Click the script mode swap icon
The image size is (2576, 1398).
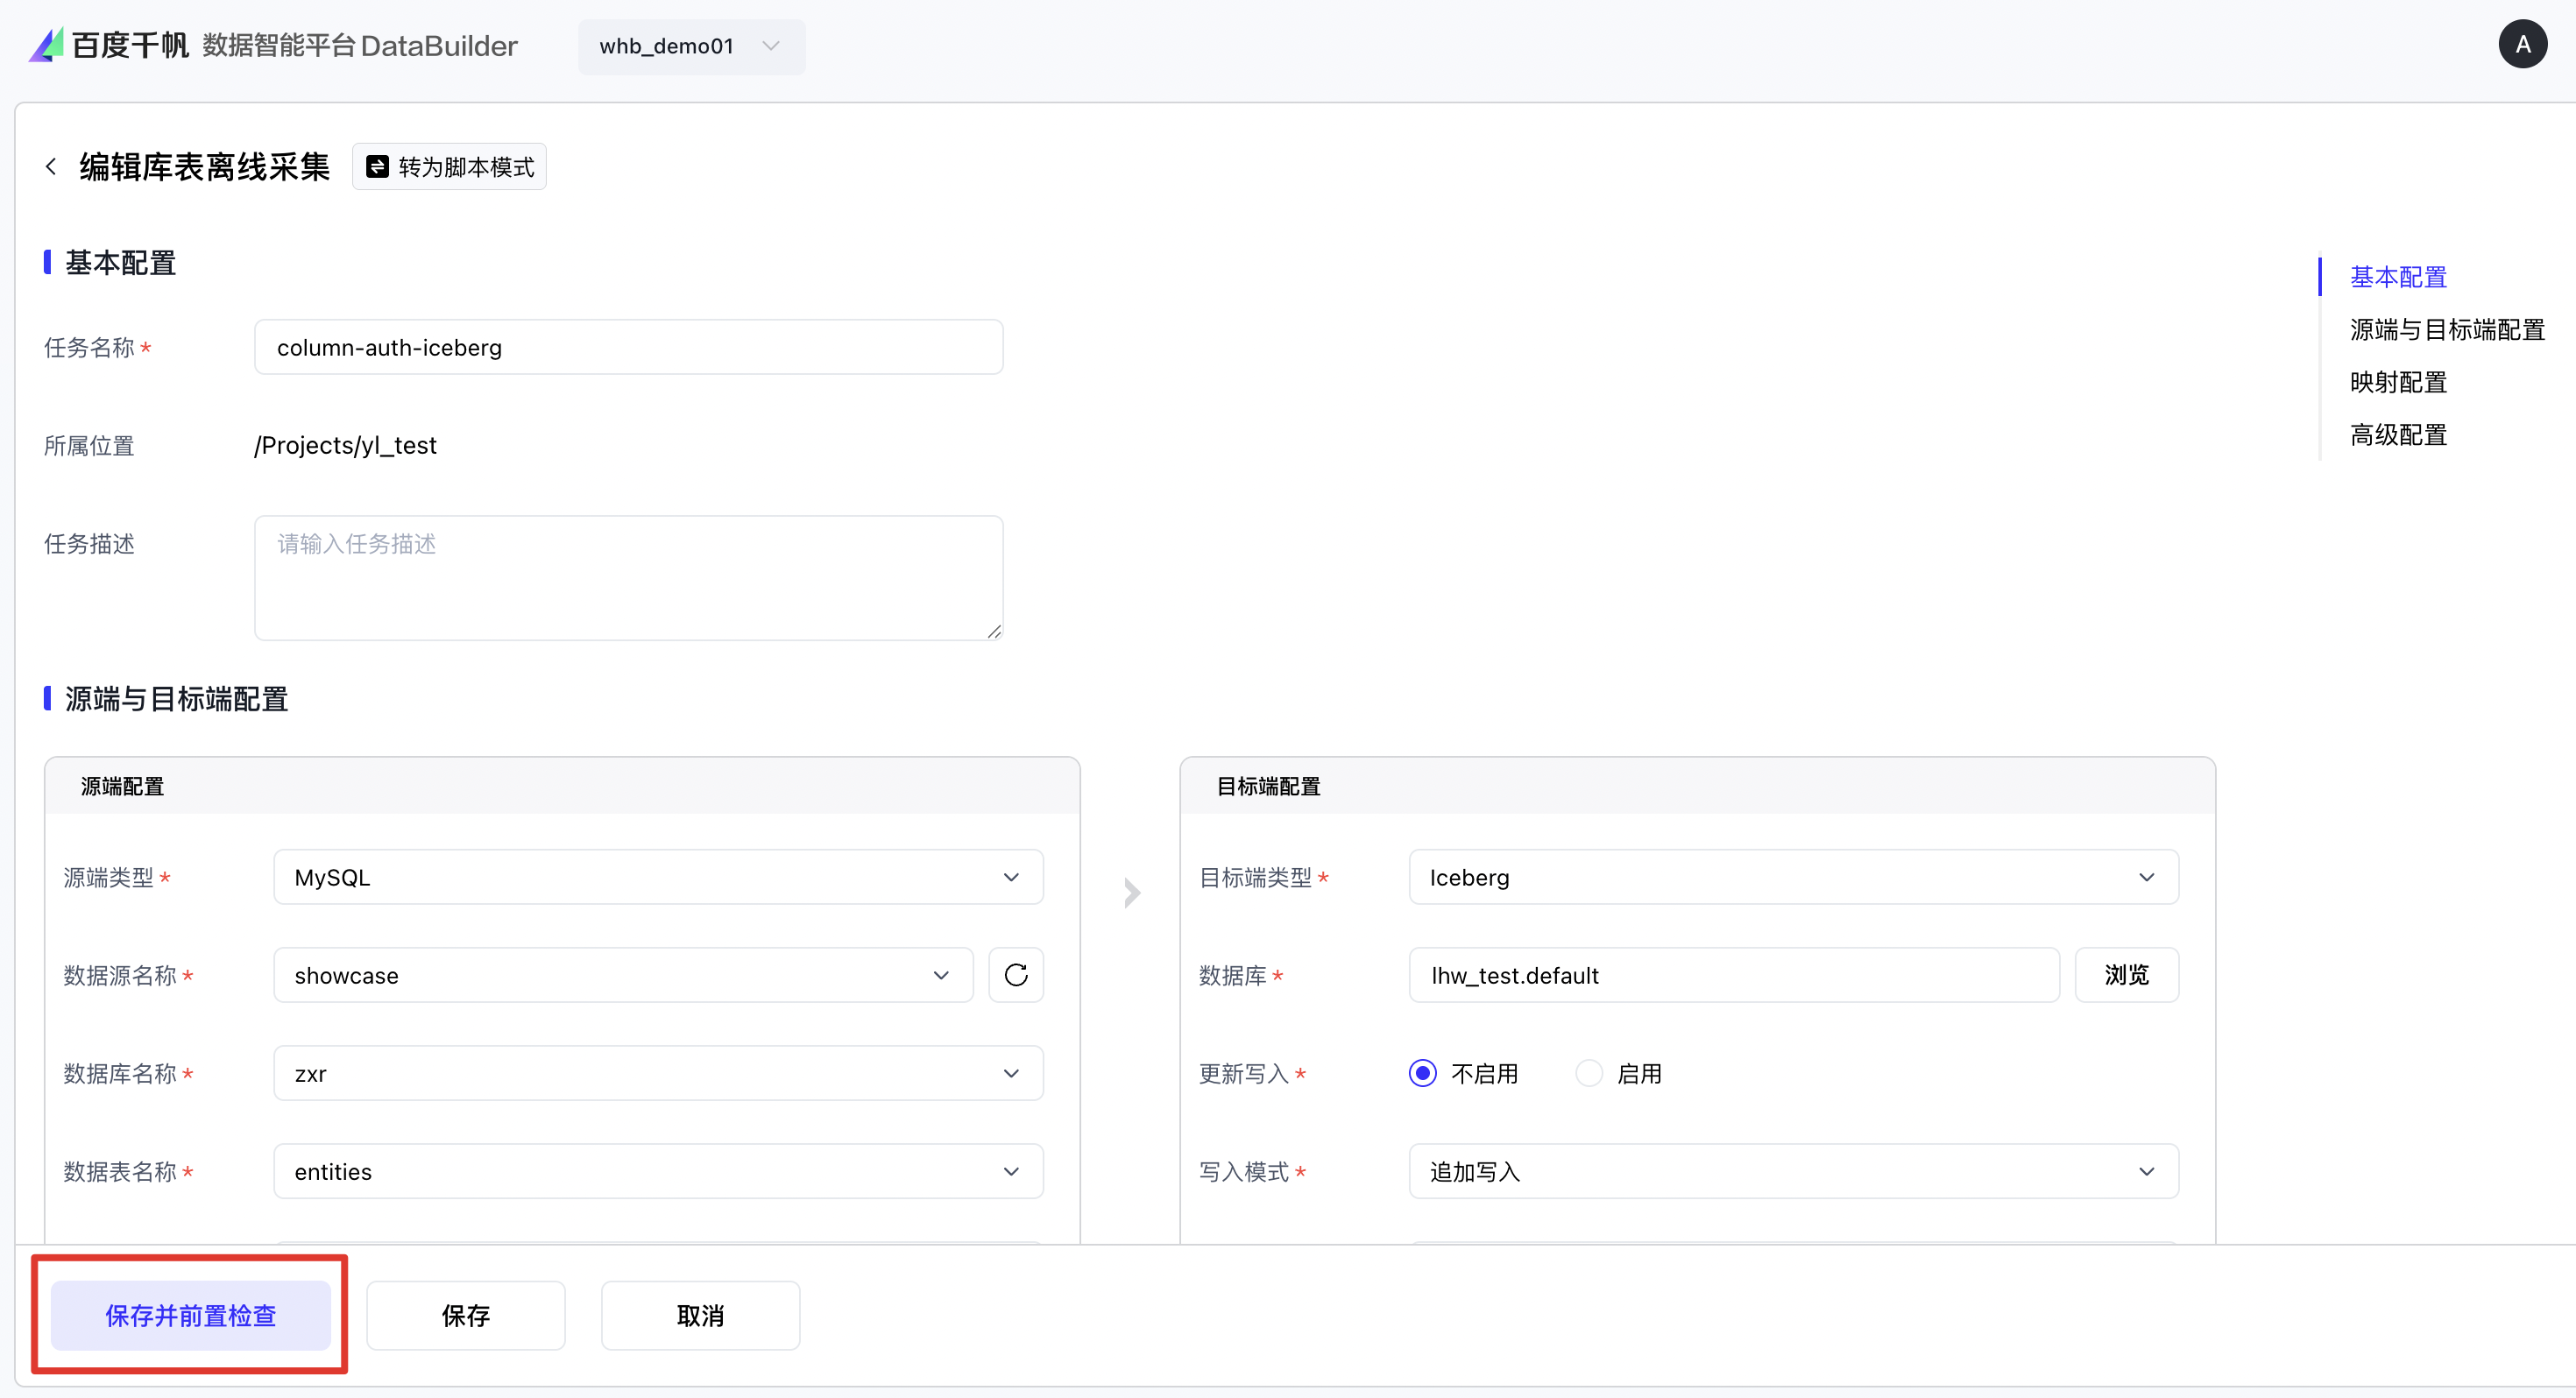click(377, 167)
